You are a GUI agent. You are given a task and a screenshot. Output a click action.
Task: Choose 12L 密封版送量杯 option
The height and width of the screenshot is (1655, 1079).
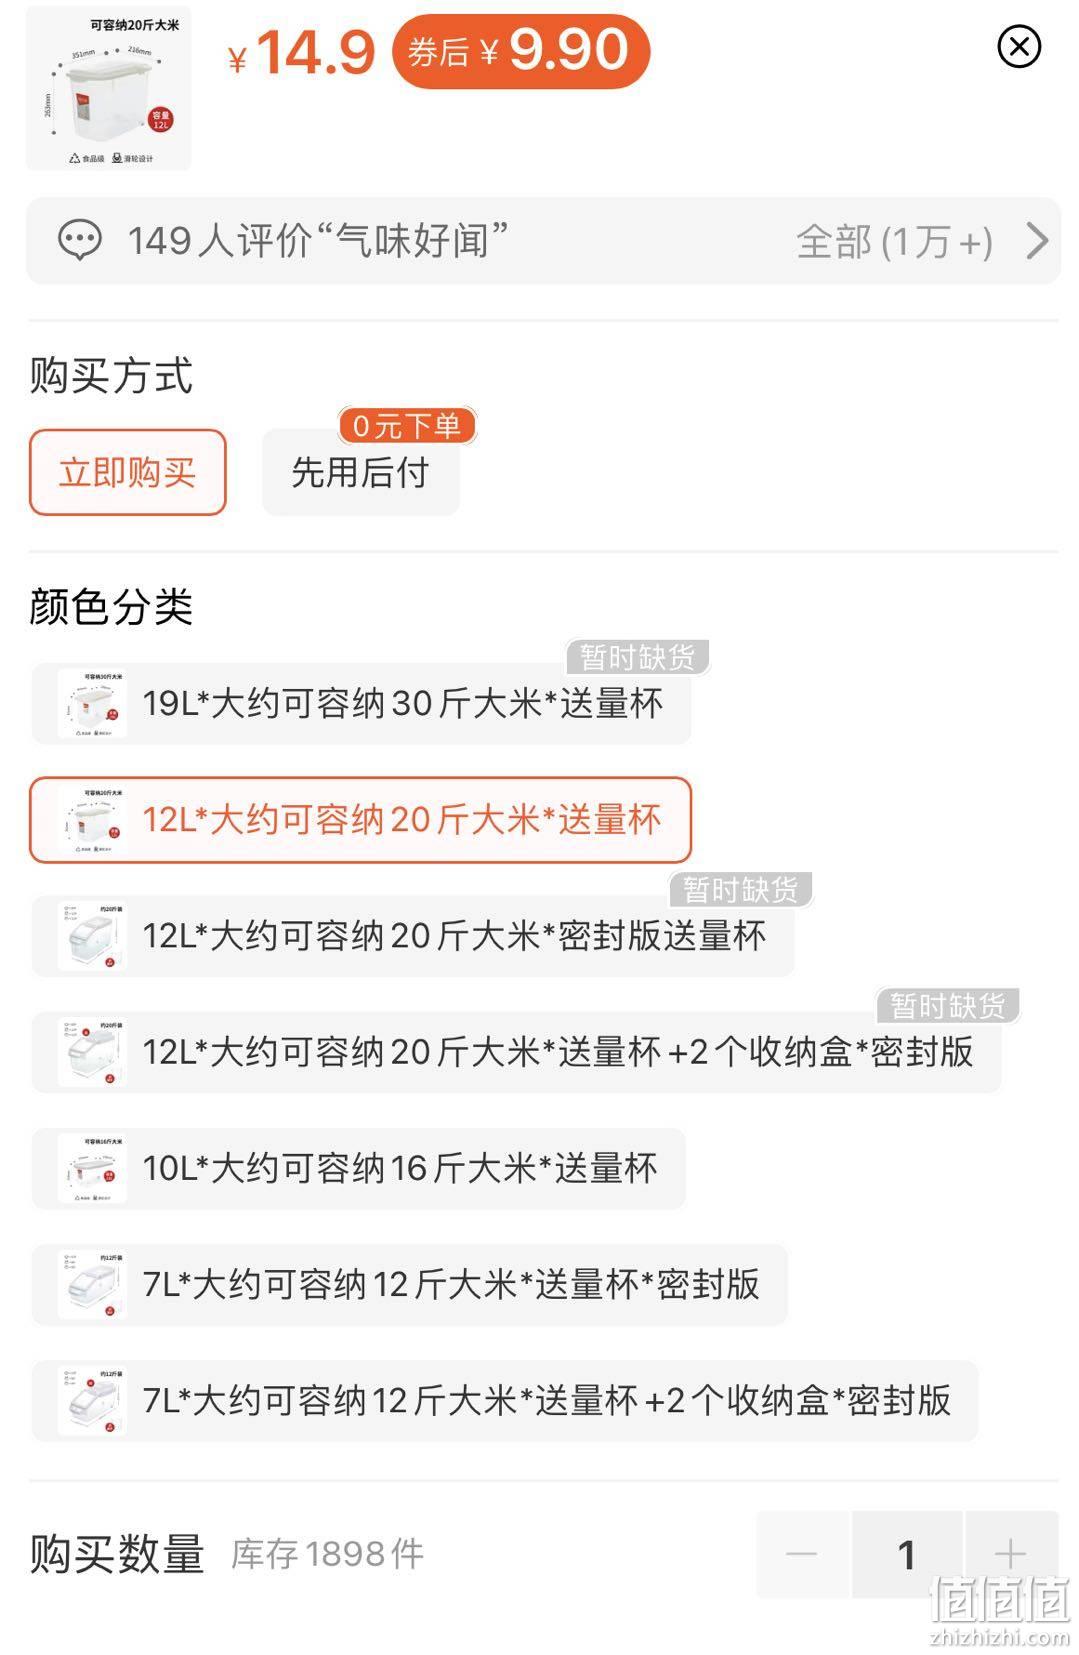413,936
